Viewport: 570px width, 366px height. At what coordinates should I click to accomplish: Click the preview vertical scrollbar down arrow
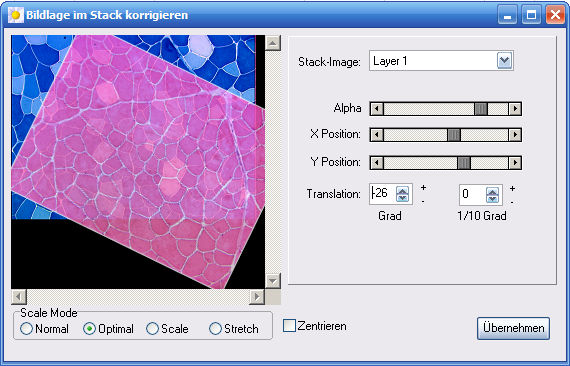[x=273, y=281]
